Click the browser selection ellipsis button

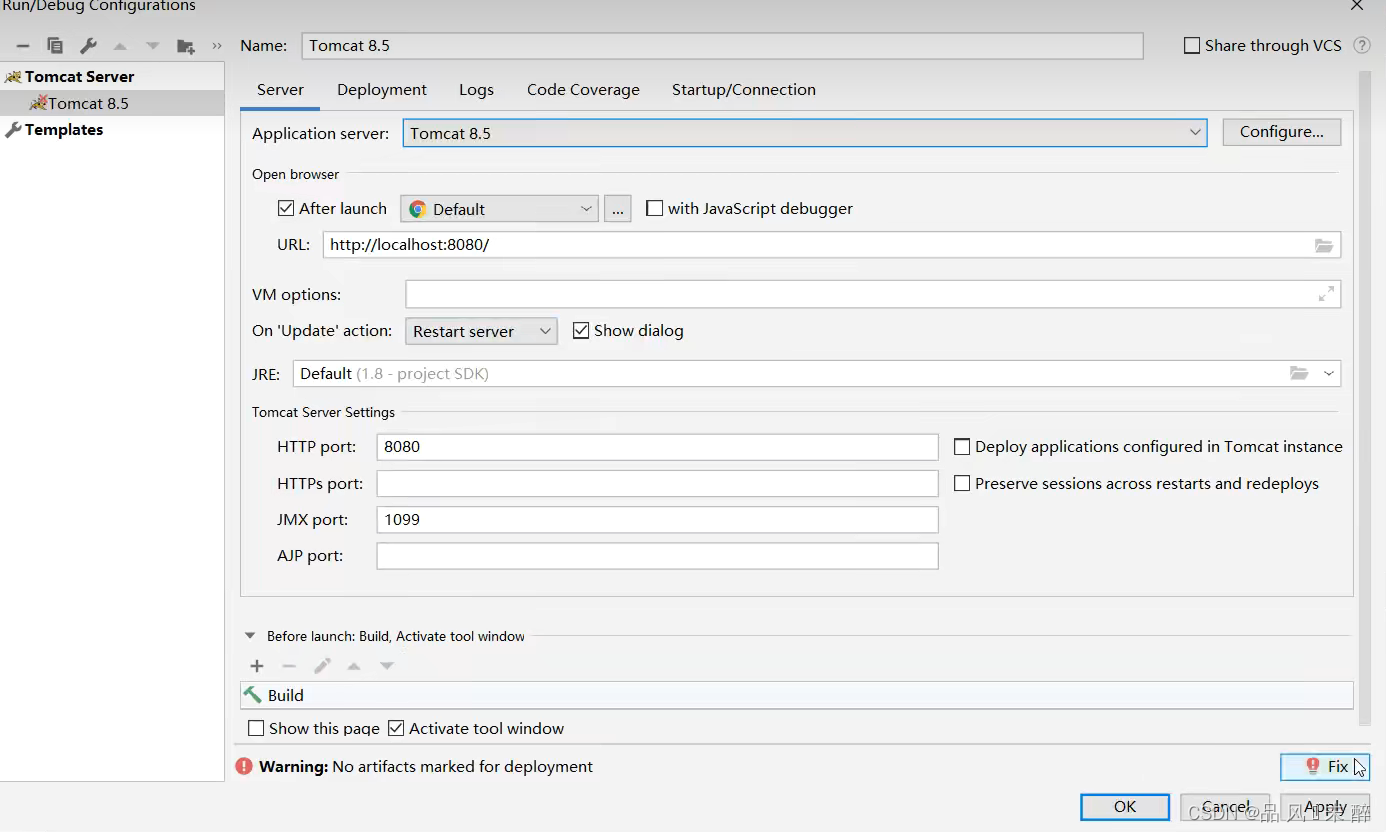coord(617,209)
